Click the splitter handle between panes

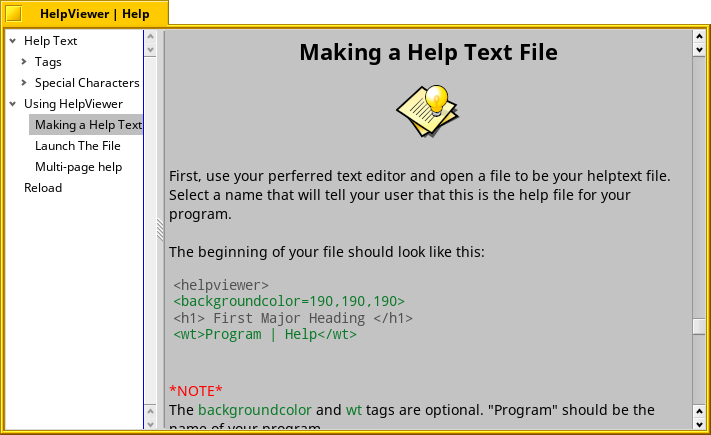coord(160,230)
